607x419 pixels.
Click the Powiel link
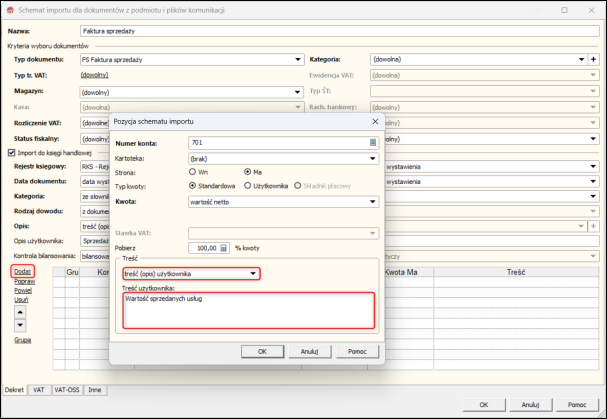coord(23,290)
